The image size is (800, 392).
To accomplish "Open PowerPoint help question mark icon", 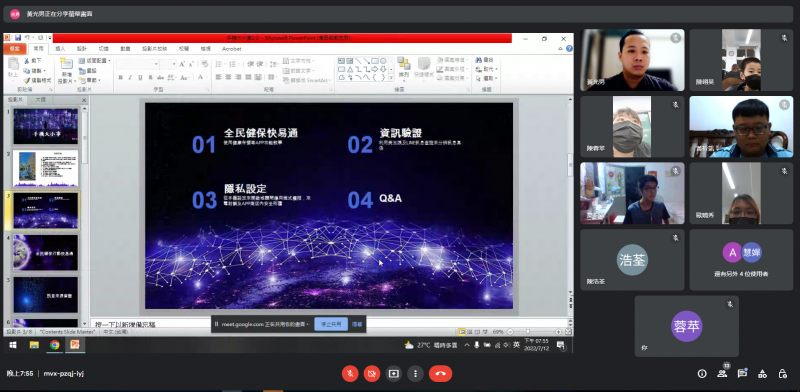I will [569, 48].
